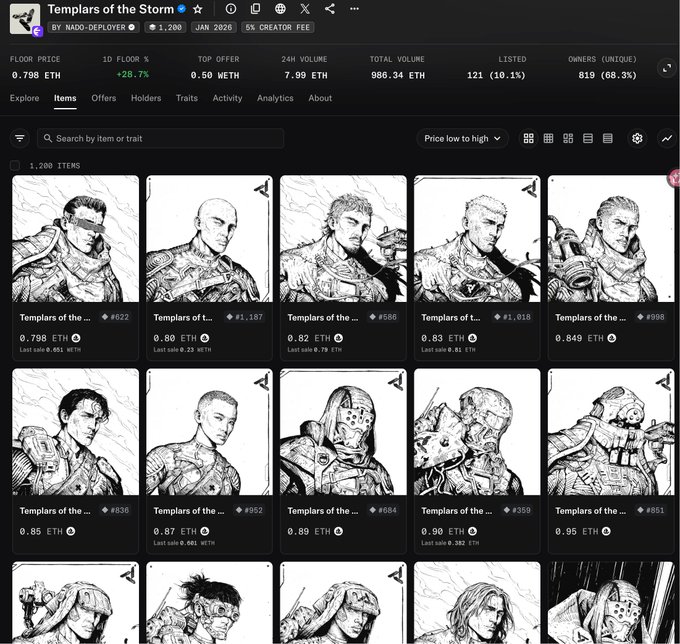
Task: Click the 1,200 supply badge
Action: [166, 27]
